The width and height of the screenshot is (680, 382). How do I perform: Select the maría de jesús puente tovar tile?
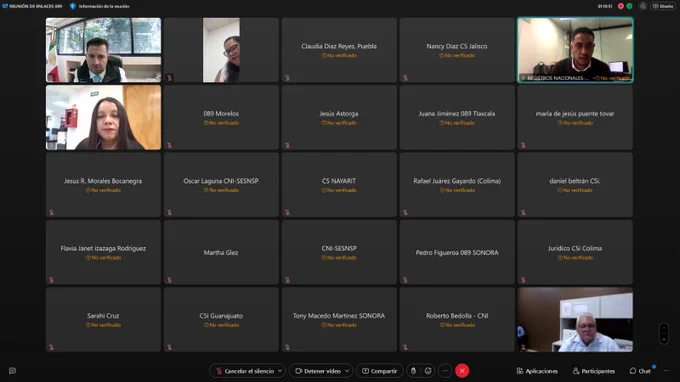point(575,117)
